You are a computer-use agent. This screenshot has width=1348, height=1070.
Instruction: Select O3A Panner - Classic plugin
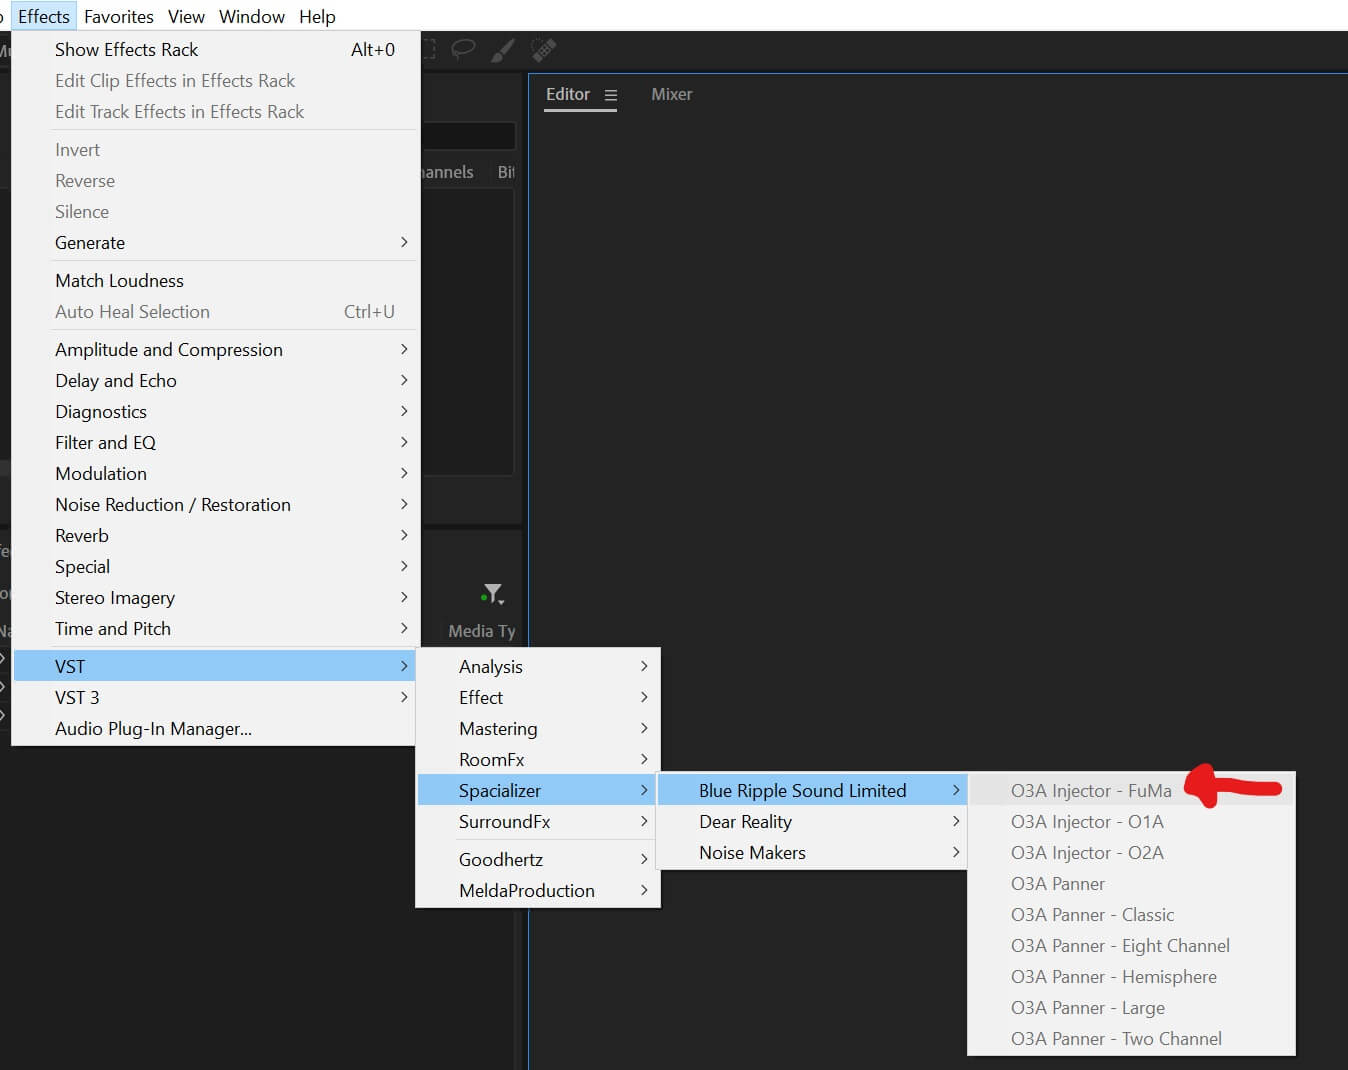tap(1131, 914)
